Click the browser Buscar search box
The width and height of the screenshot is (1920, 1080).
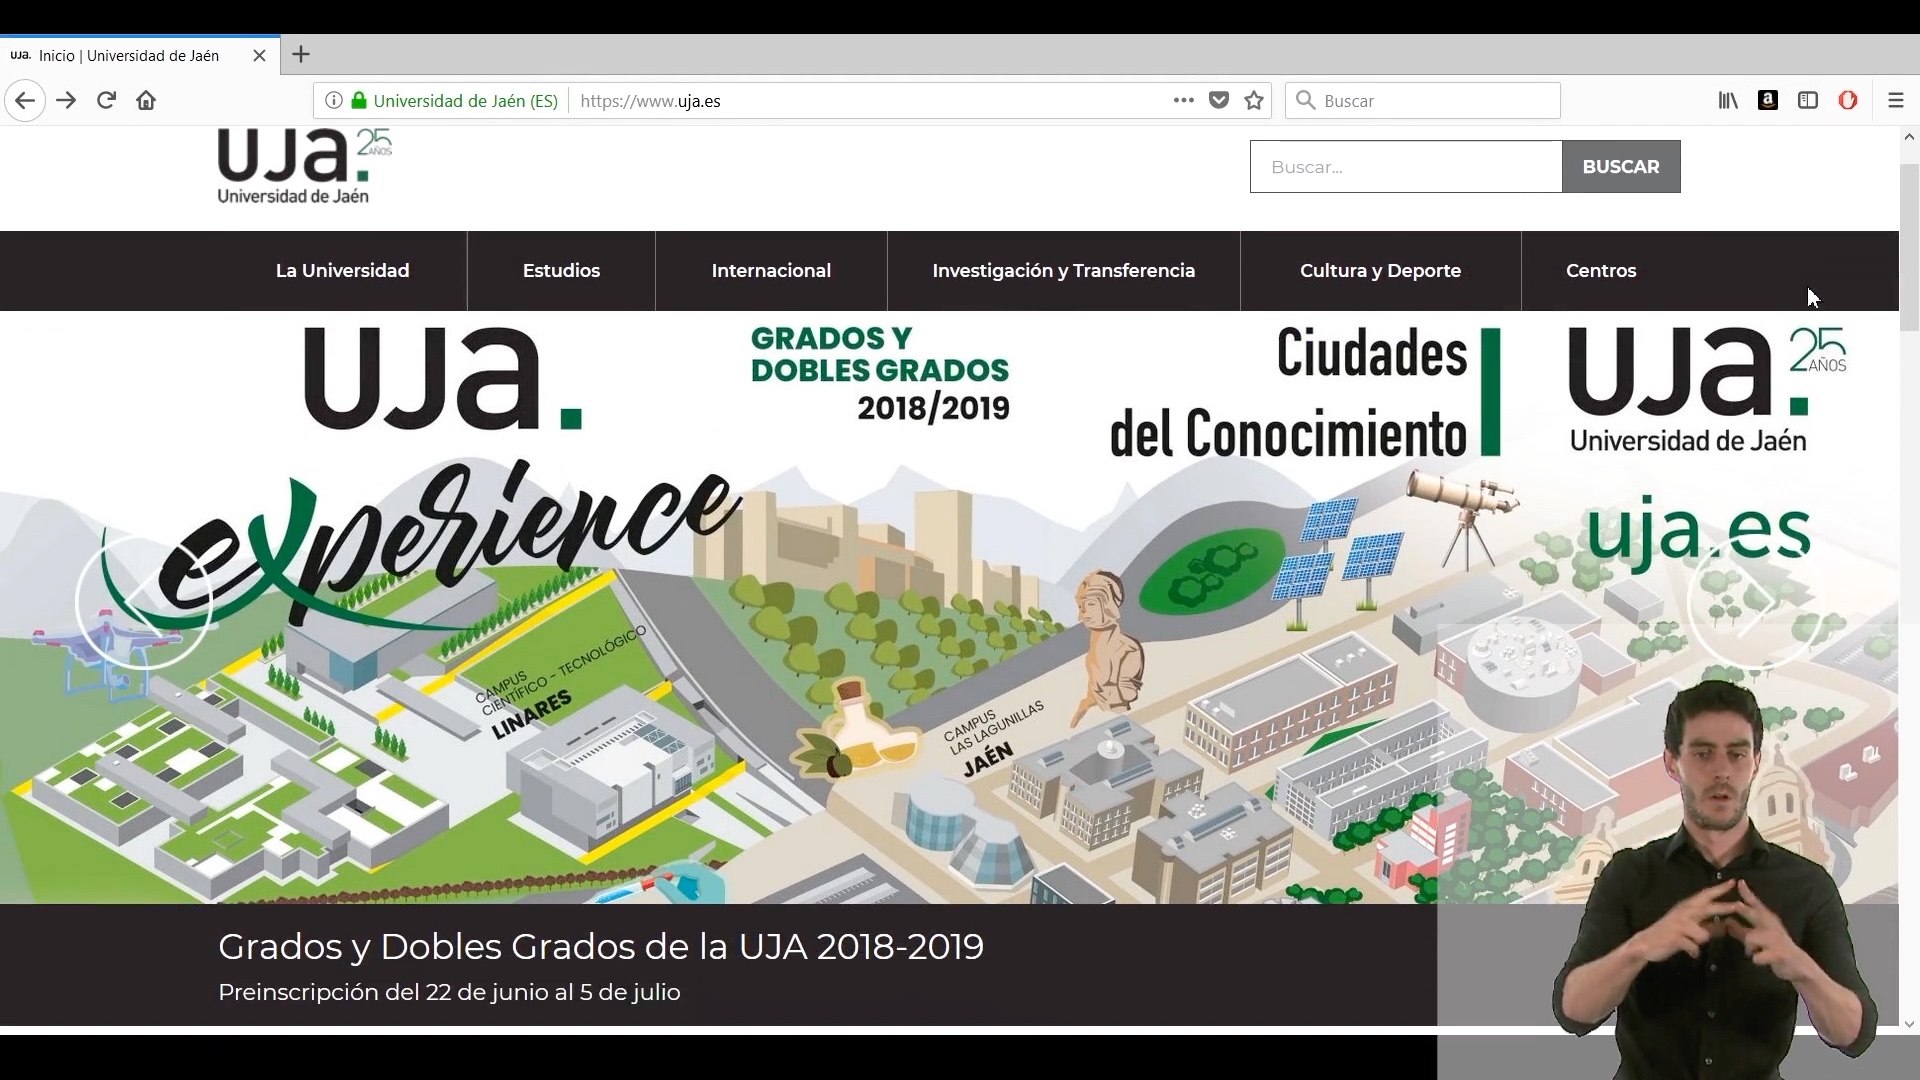coord(1422,100)
